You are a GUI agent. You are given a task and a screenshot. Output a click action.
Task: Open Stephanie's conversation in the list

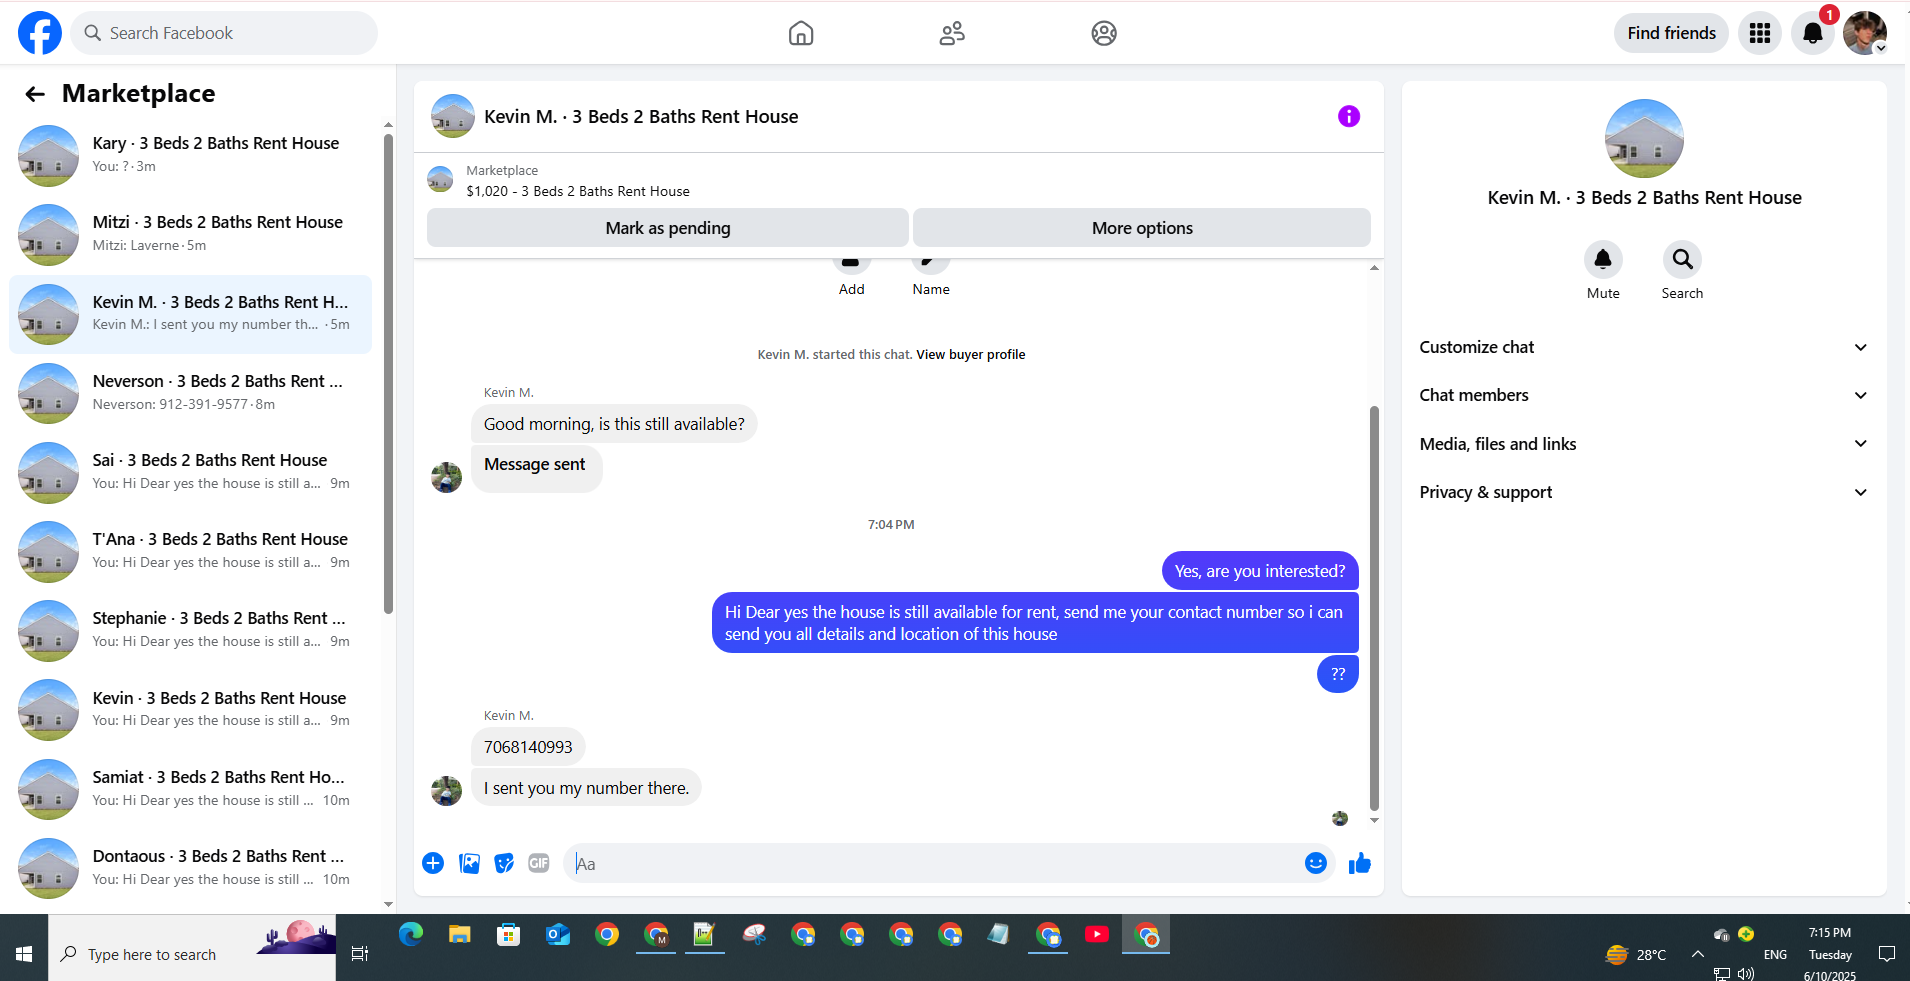click(190, 630)
